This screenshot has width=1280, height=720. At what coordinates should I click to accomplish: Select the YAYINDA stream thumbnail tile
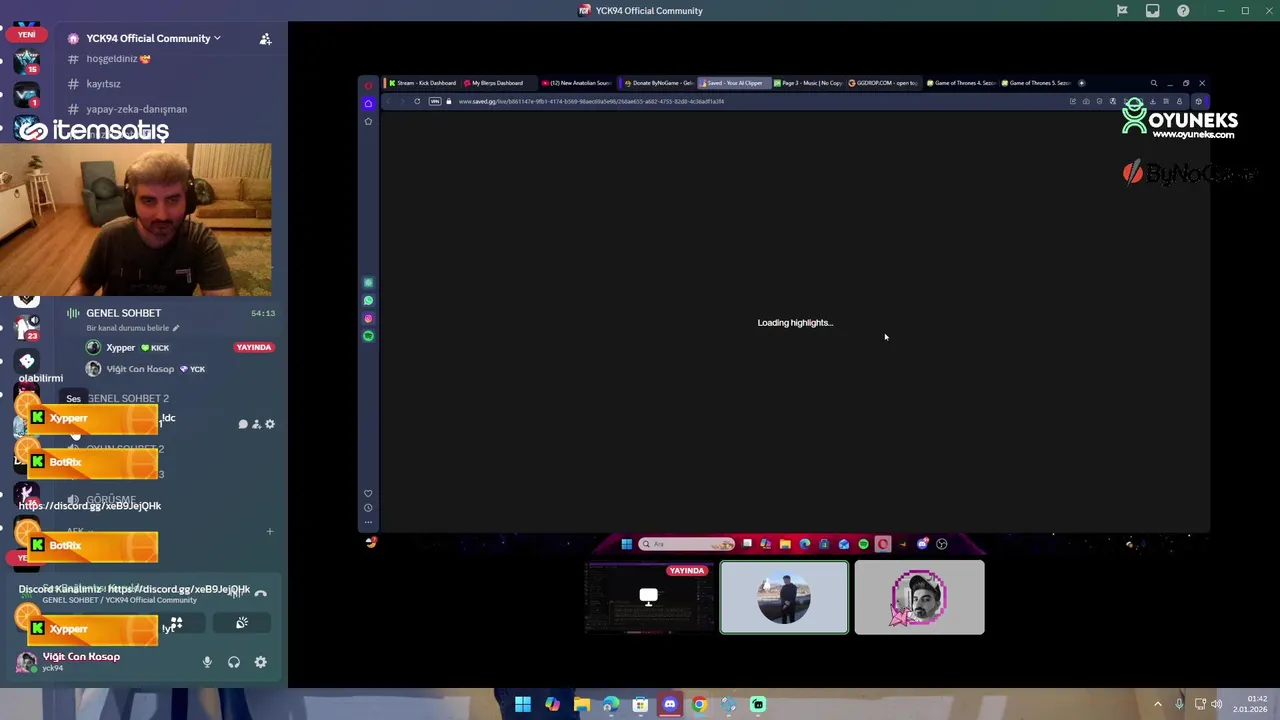point(649,597)
